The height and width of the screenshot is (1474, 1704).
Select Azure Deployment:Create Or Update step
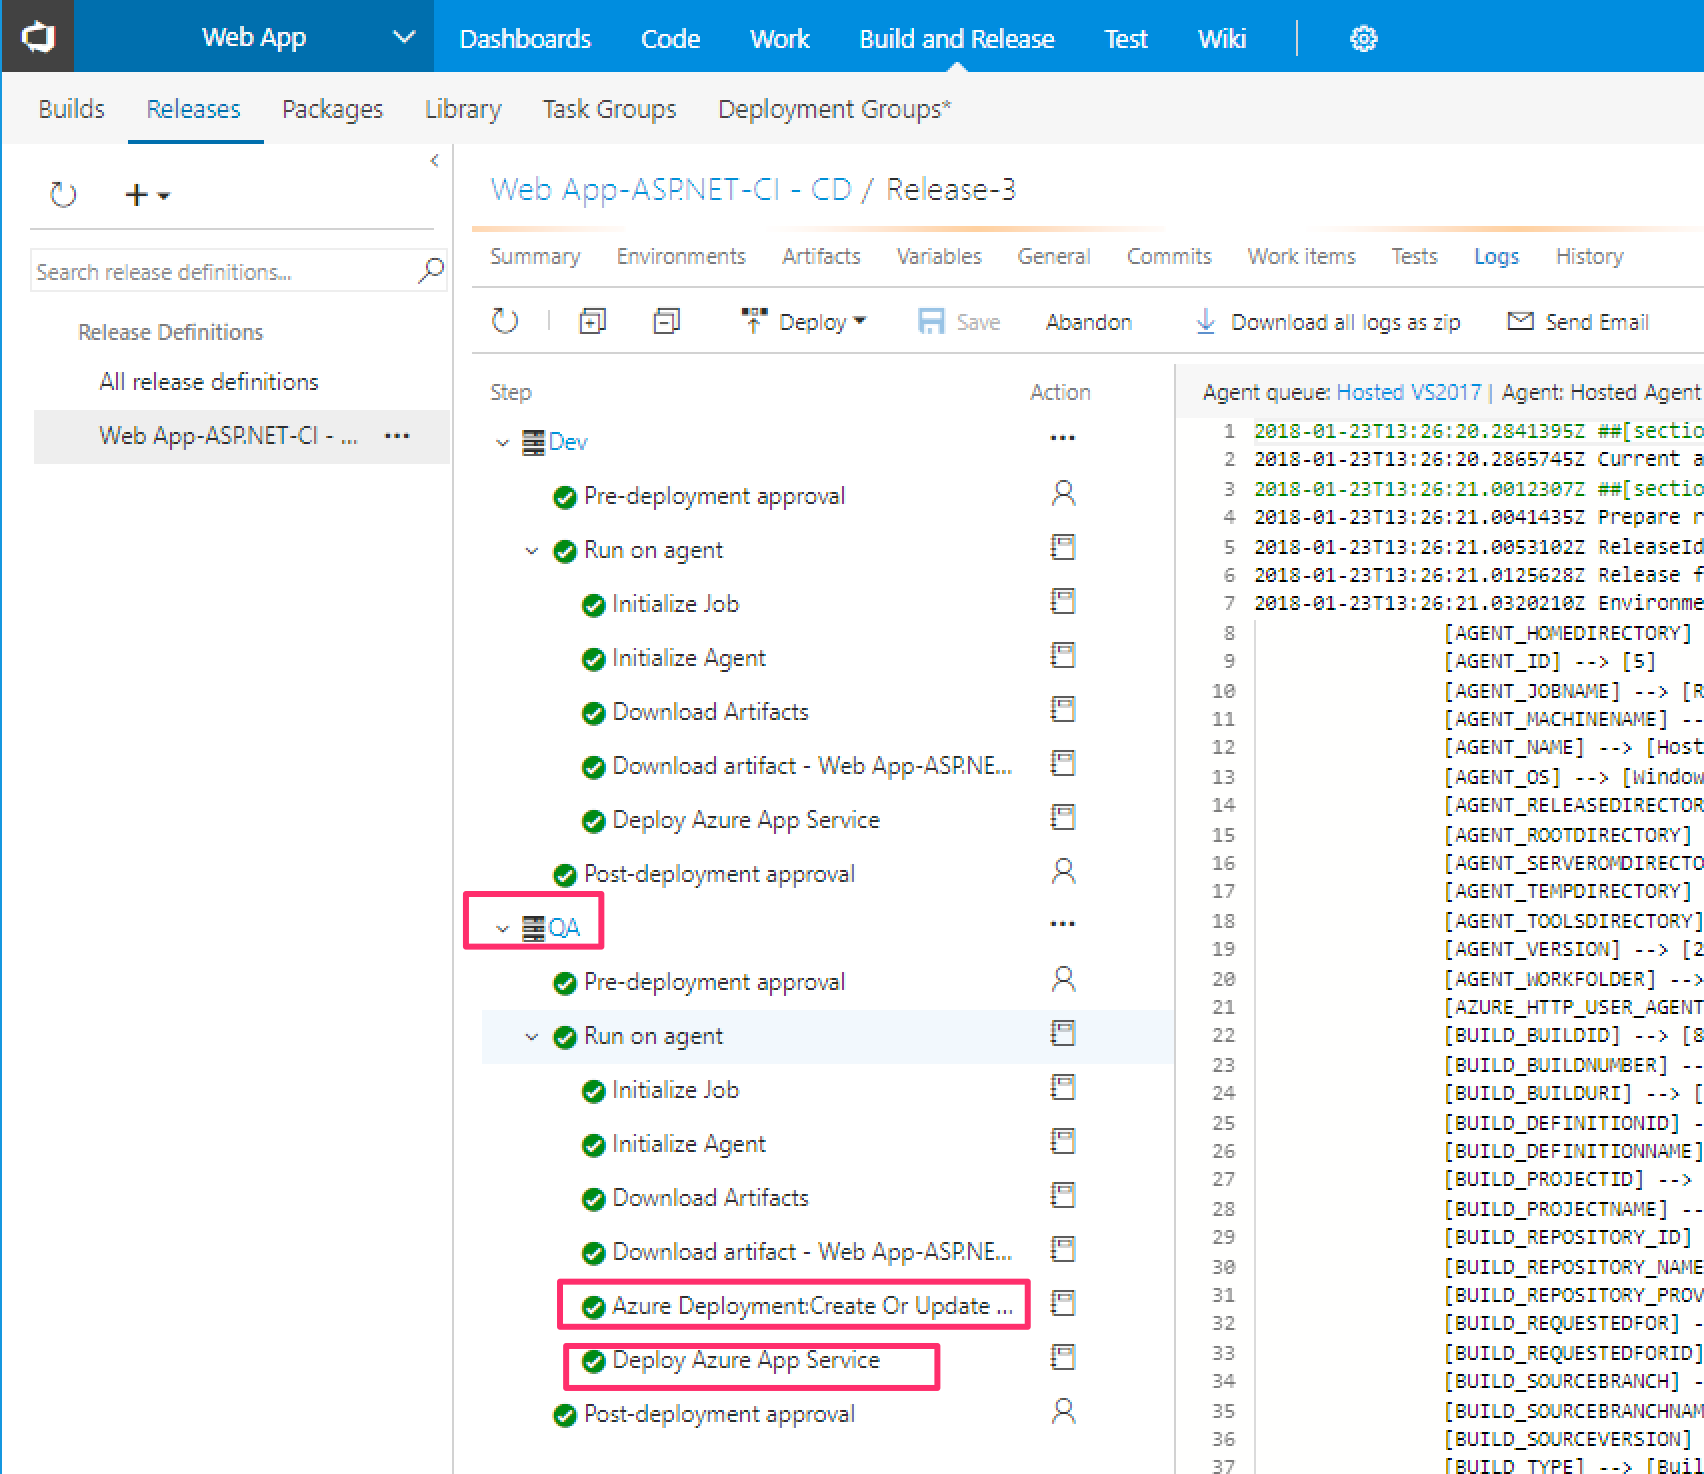click(x=812, y=1306)
